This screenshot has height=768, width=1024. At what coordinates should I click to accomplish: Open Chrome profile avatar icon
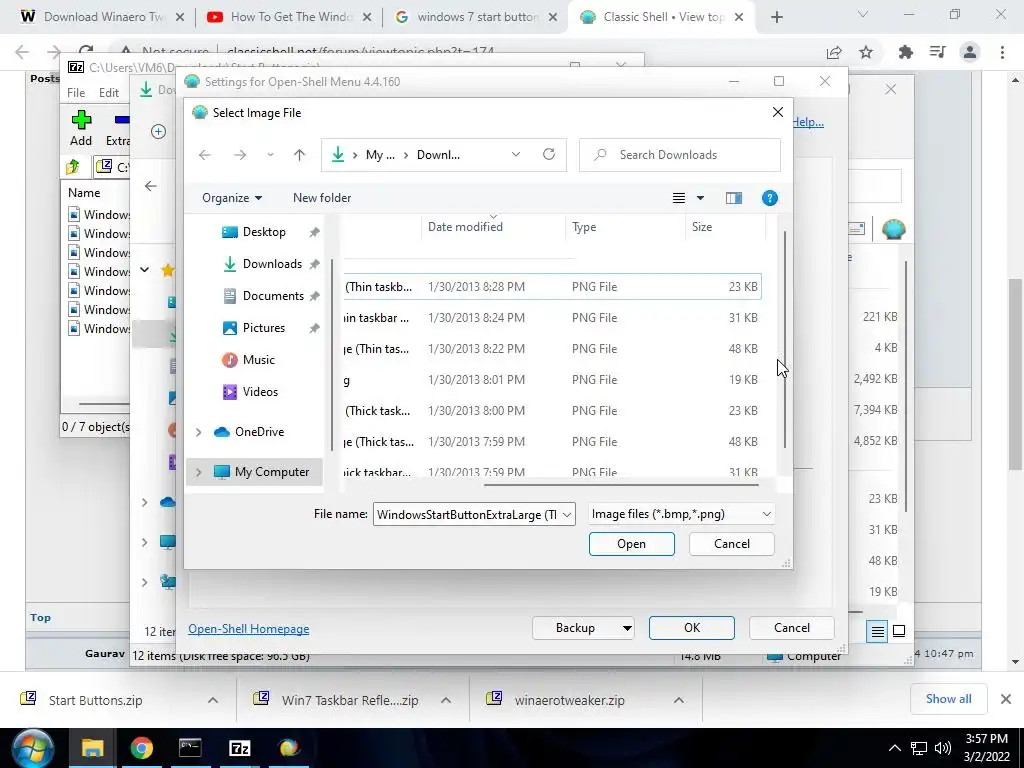click(x=970, y=52)
